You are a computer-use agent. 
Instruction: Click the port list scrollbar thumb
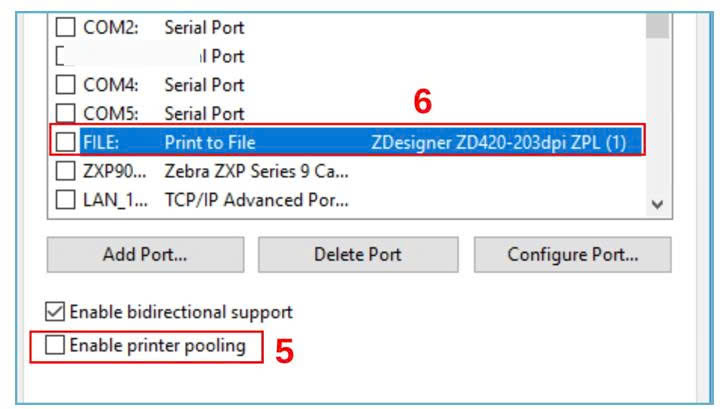[x=657, y=24]
